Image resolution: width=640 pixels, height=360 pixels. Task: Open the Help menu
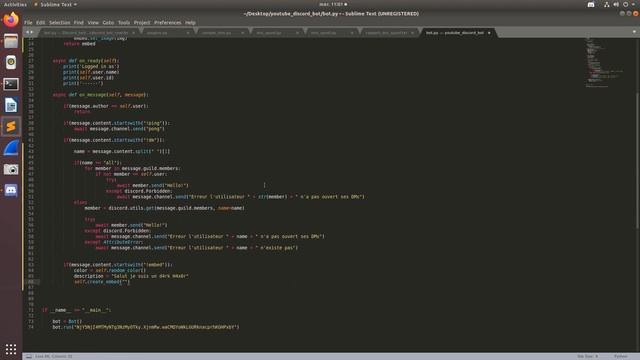190,22
